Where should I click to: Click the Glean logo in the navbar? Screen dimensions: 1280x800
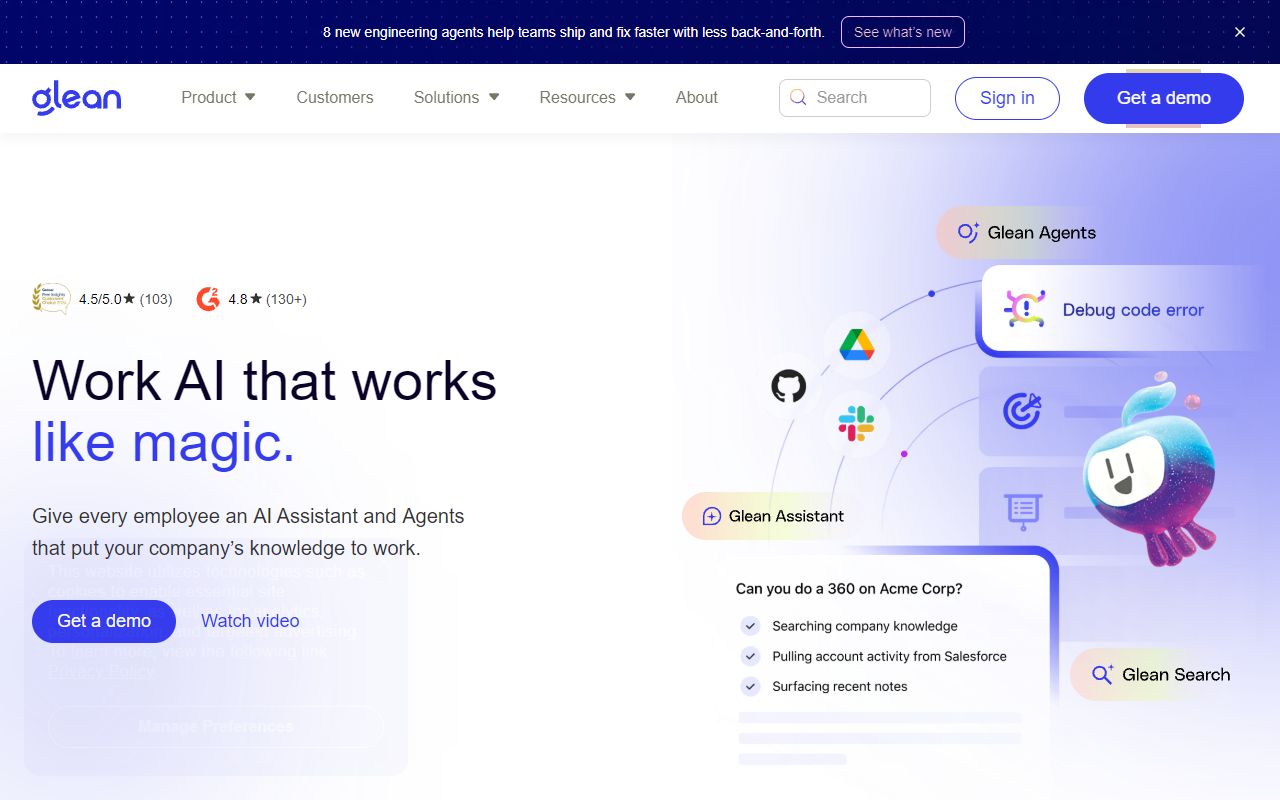point(76,98)
